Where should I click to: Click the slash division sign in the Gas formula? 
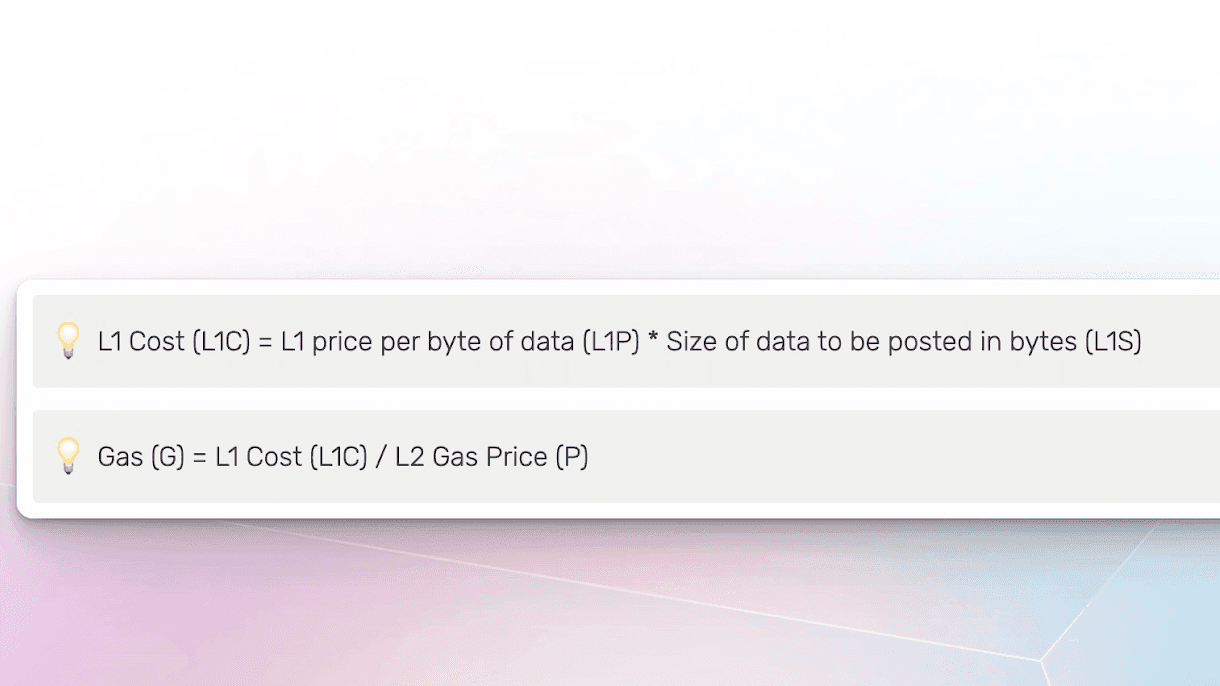tap(381, 457)
